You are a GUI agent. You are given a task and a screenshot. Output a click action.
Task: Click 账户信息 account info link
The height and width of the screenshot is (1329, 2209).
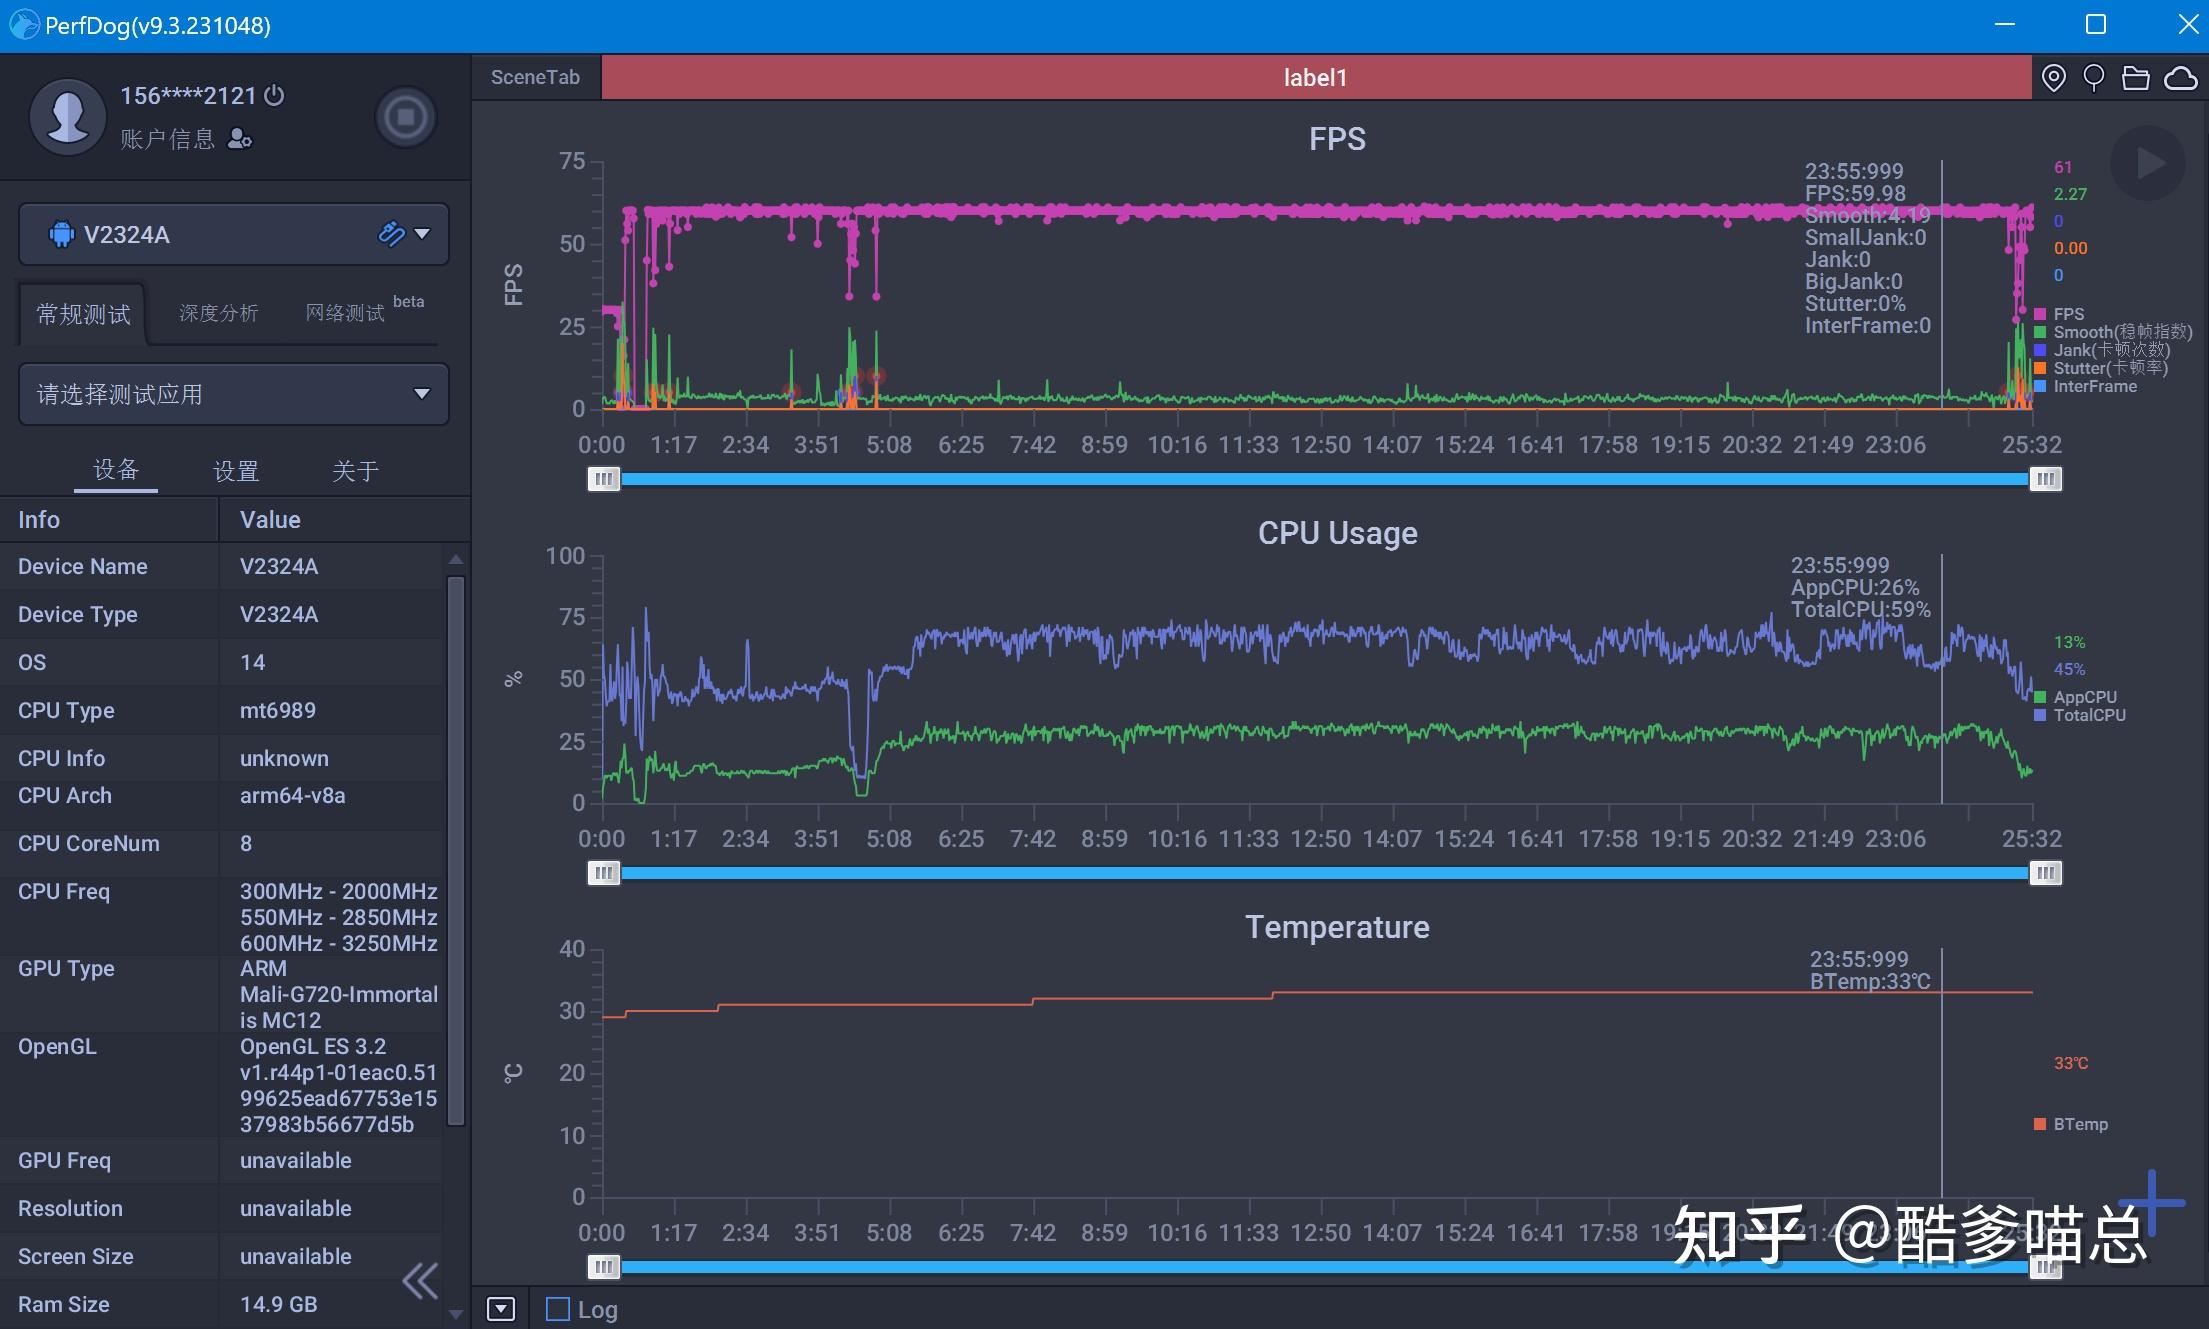pyautogui.click(x=167, y=139)
